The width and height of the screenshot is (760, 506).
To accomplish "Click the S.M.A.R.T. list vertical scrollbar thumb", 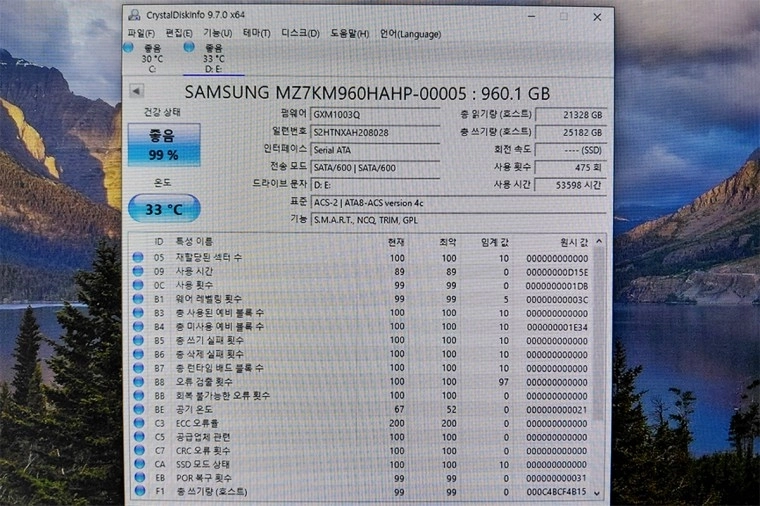I will [x=599, y=333].
